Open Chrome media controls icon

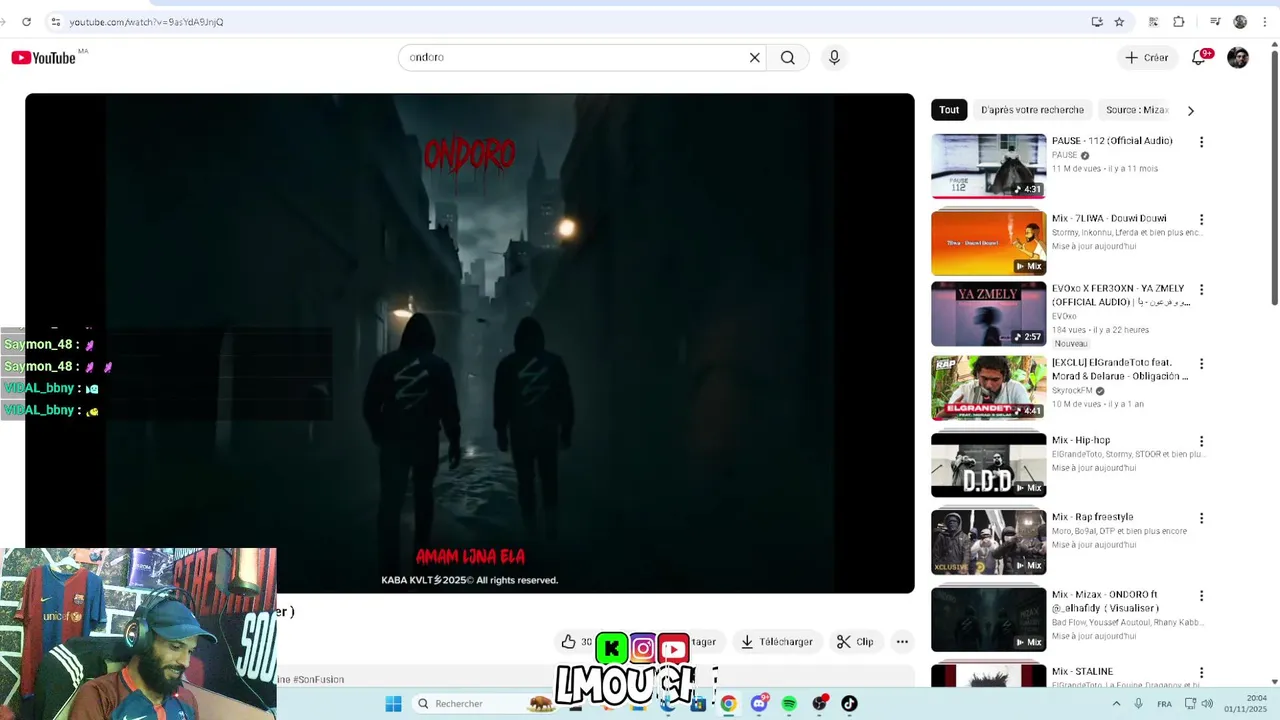(1215, 22)
